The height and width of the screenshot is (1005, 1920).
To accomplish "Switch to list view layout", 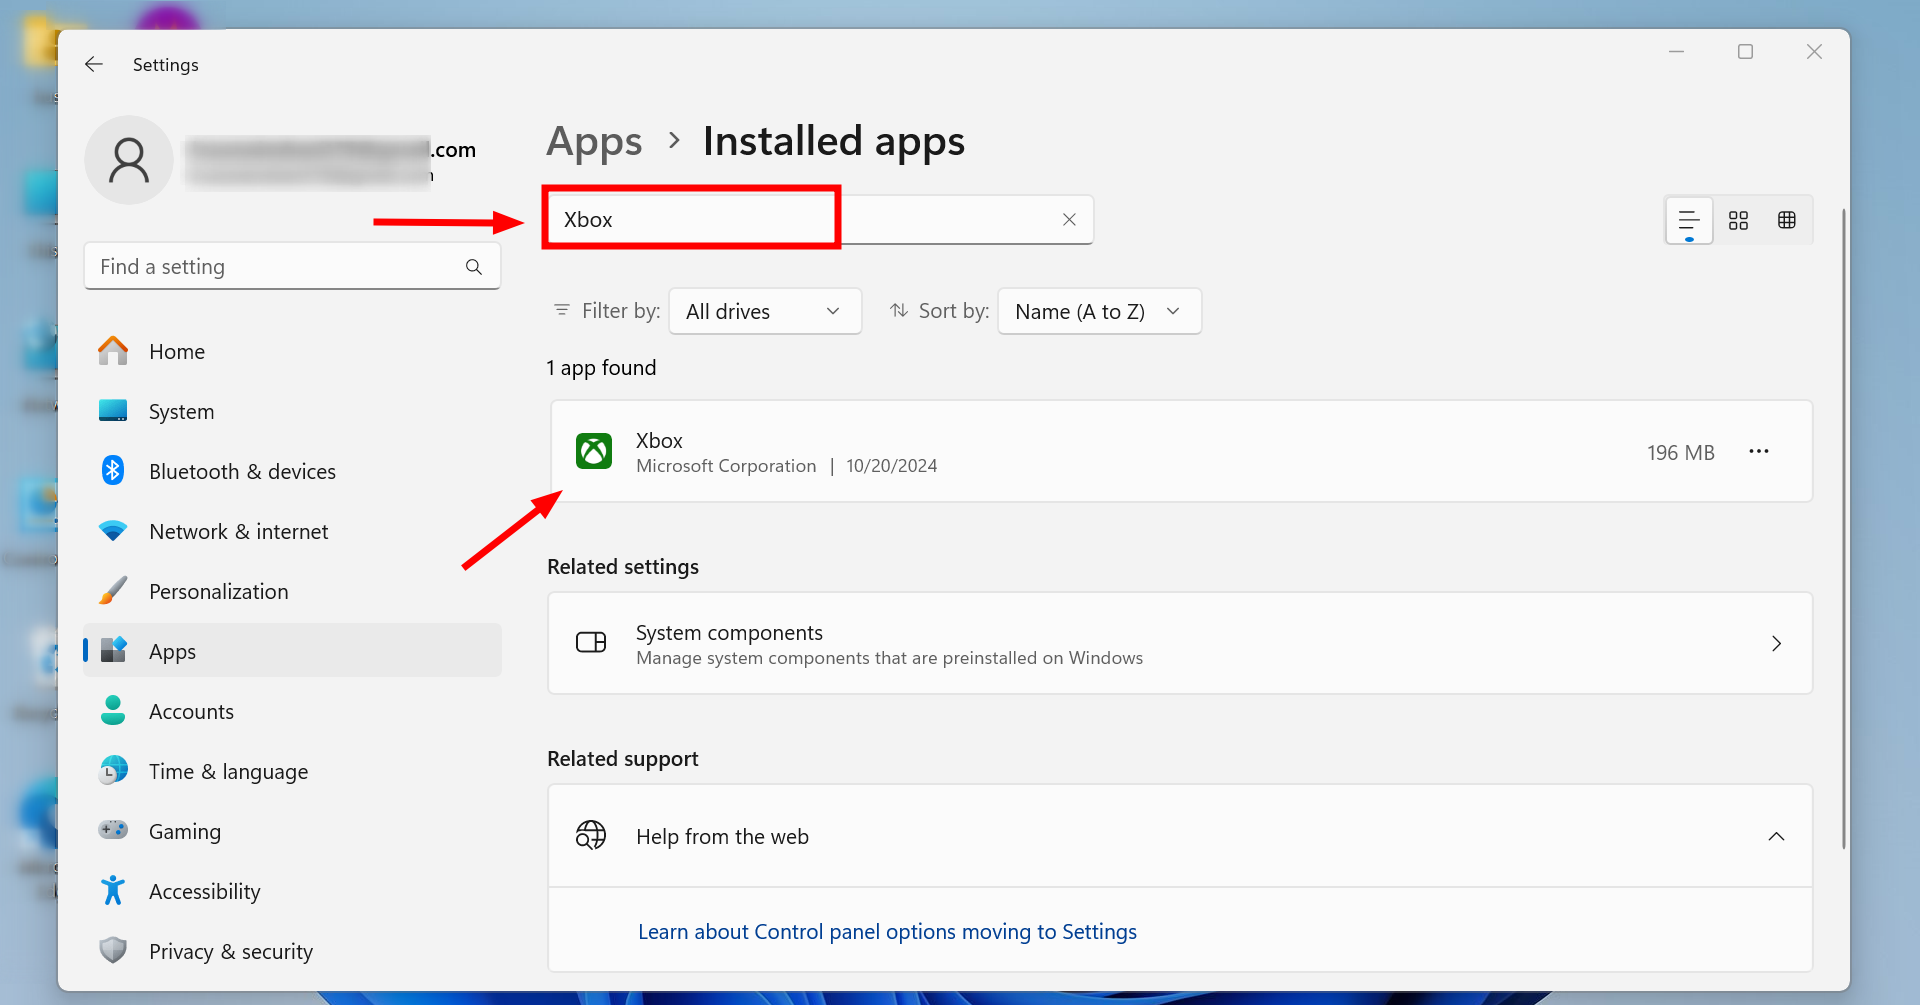I will tap(1689, 220).
